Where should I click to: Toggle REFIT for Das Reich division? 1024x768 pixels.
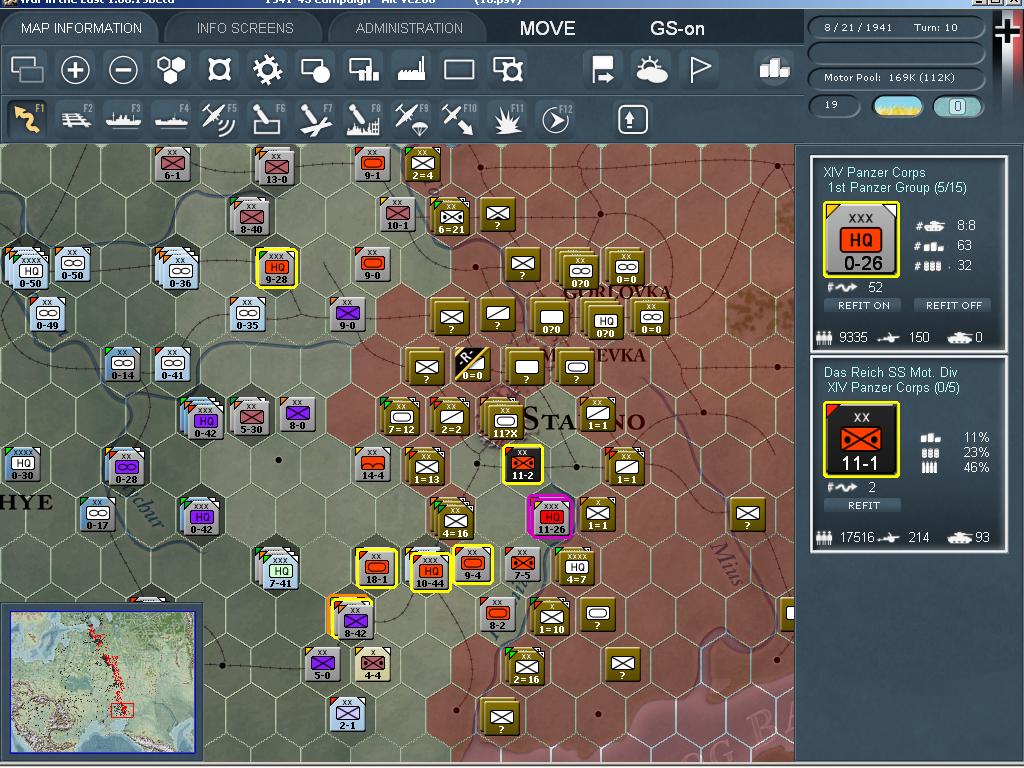pos(863,505)
